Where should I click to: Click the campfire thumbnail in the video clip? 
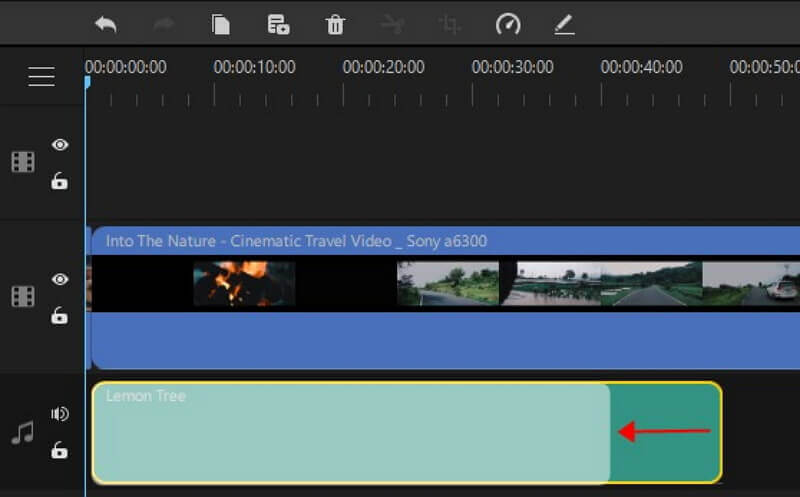point(244,284)
